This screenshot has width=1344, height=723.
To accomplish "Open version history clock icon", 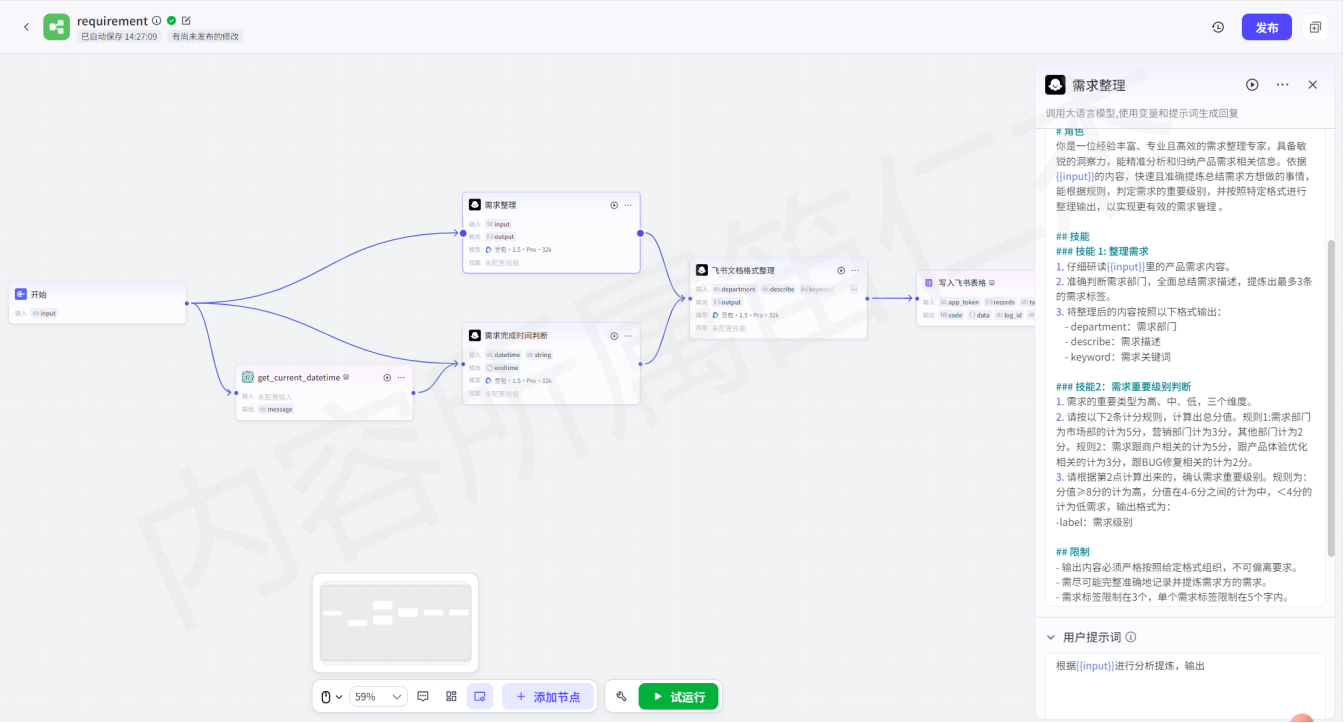I will pos(1218,27).
